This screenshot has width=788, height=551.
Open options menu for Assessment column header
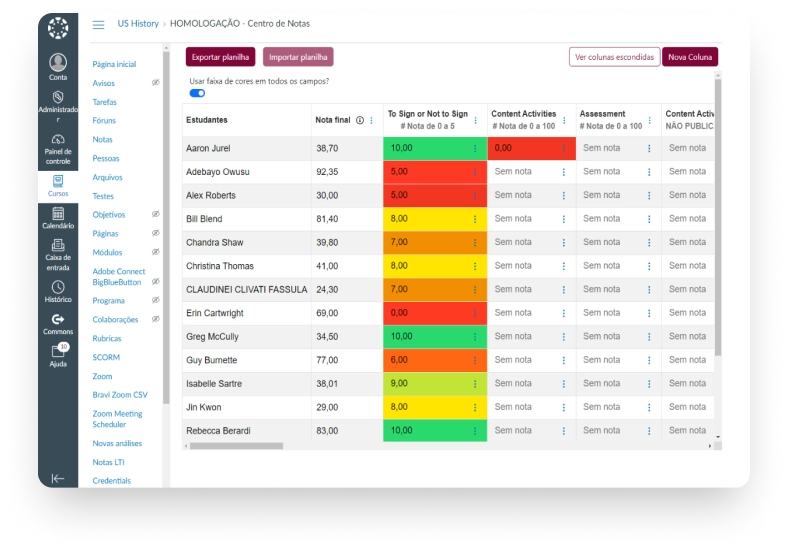pos(649,120)
